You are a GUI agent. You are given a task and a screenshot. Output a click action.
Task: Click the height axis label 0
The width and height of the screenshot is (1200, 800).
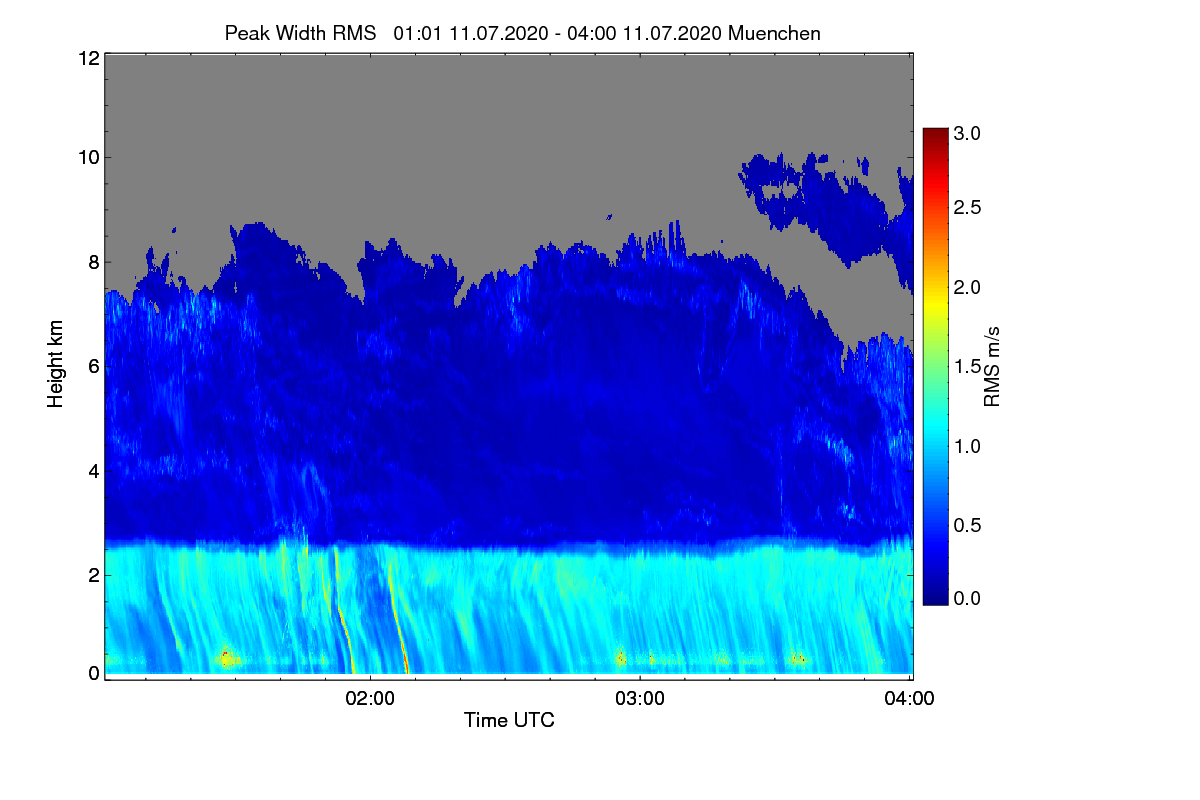coord(93,673)
